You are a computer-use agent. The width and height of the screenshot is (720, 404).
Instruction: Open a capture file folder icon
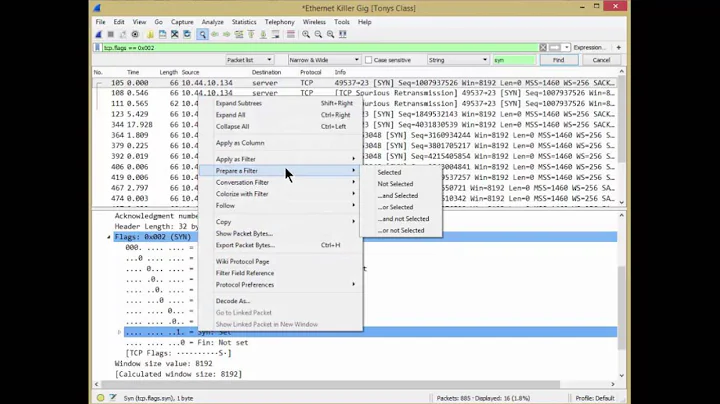[150, 34]
